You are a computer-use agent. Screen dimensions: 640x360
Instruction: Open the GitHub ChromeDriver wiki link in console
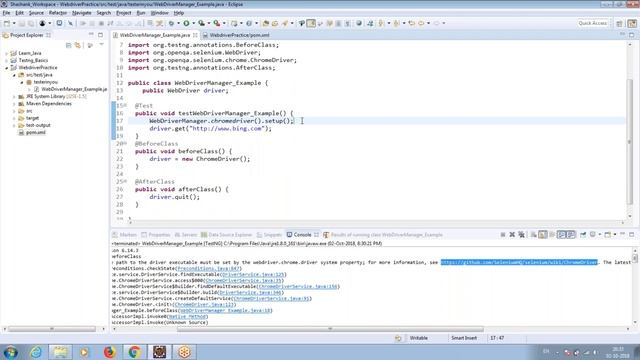click(519, 262)
